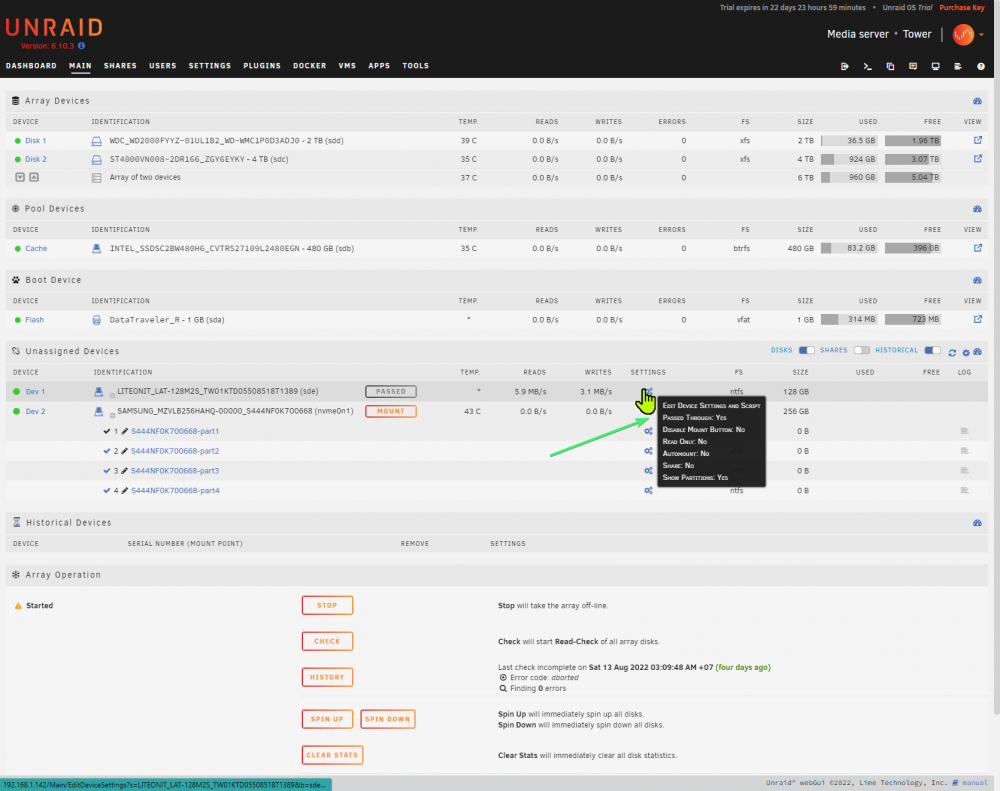1000x791 pixels.
Task: Click drive icon for Dev 2 SAMSUNG
Action: click(x=98, y=411)
